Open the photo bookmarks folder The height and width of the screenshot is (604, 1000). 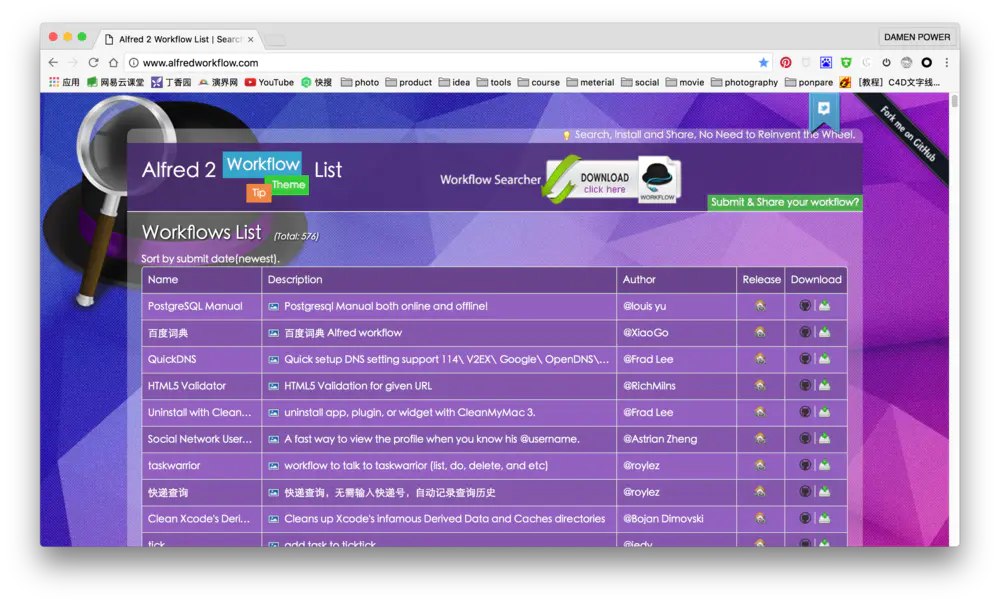[360, 82]
